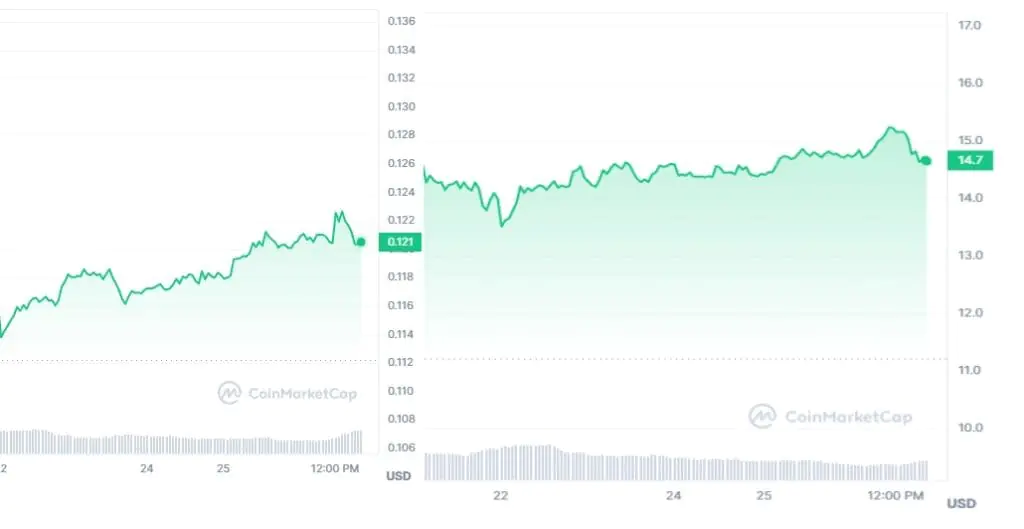Viewport: 1024px width, 529px height.
Task: Select the 10.0 label on the right price axis
Action: 970,428
